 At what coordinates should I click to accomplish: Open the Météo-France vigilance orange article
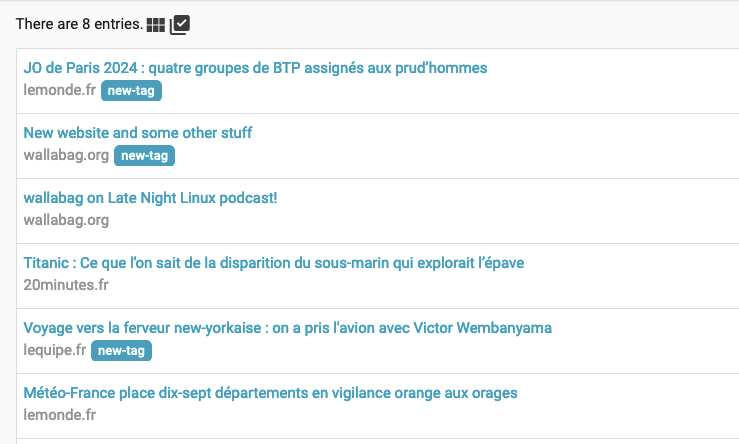coord(271,393)
